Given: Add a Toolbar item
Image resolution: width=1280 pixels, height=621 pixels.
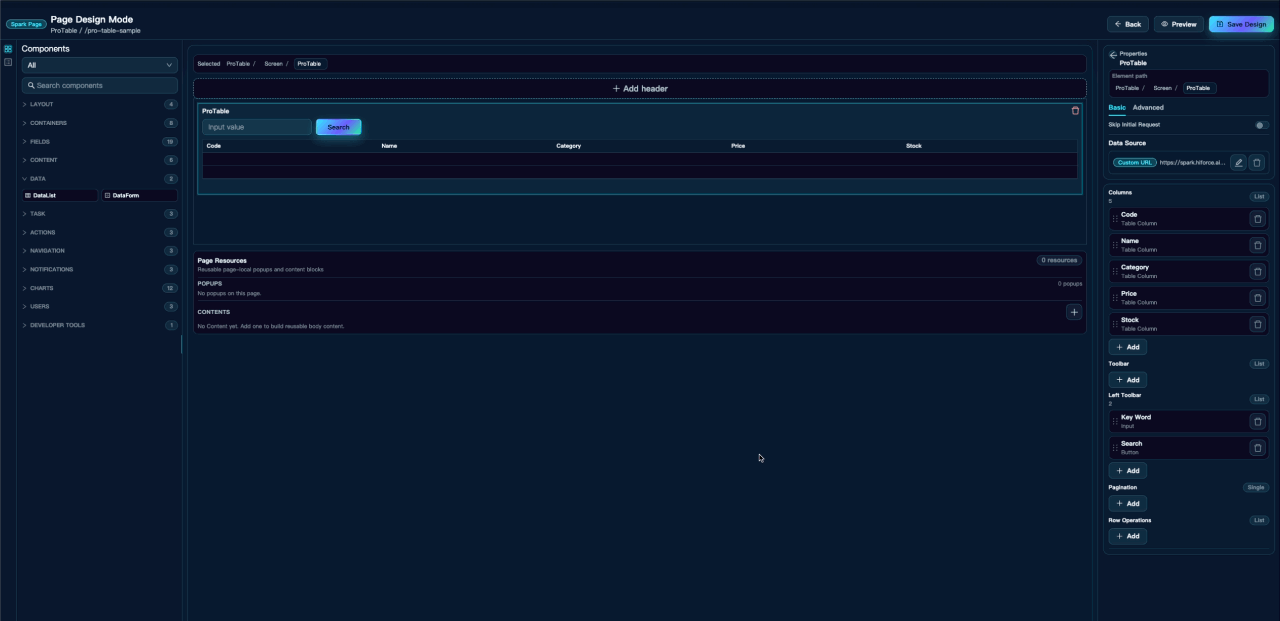Looking at the screenshot, I should (1127, 380).
